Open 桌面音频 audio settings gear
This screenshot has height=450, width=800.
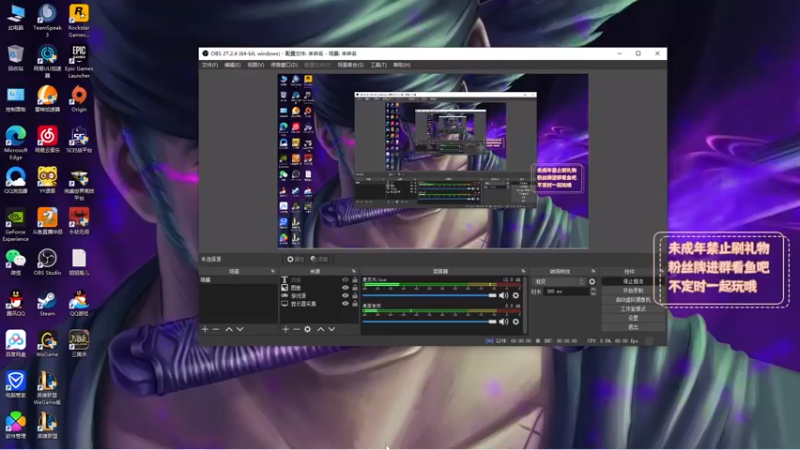pos(516,321)
